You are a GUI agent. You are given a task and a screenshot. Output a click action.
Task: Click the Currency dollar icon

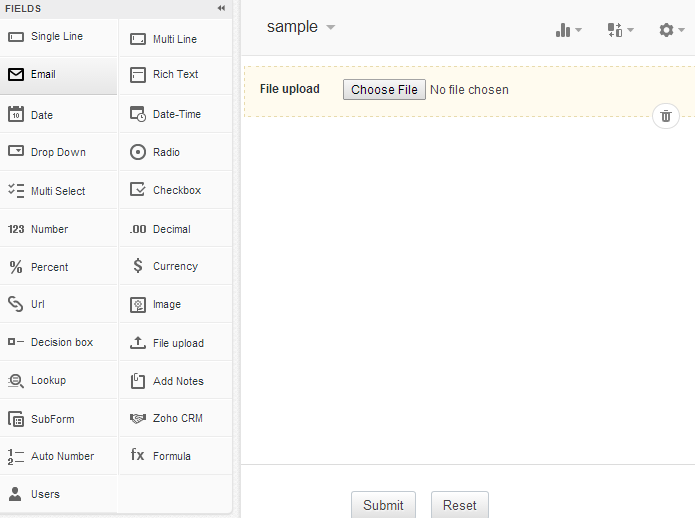pos(138,266)
